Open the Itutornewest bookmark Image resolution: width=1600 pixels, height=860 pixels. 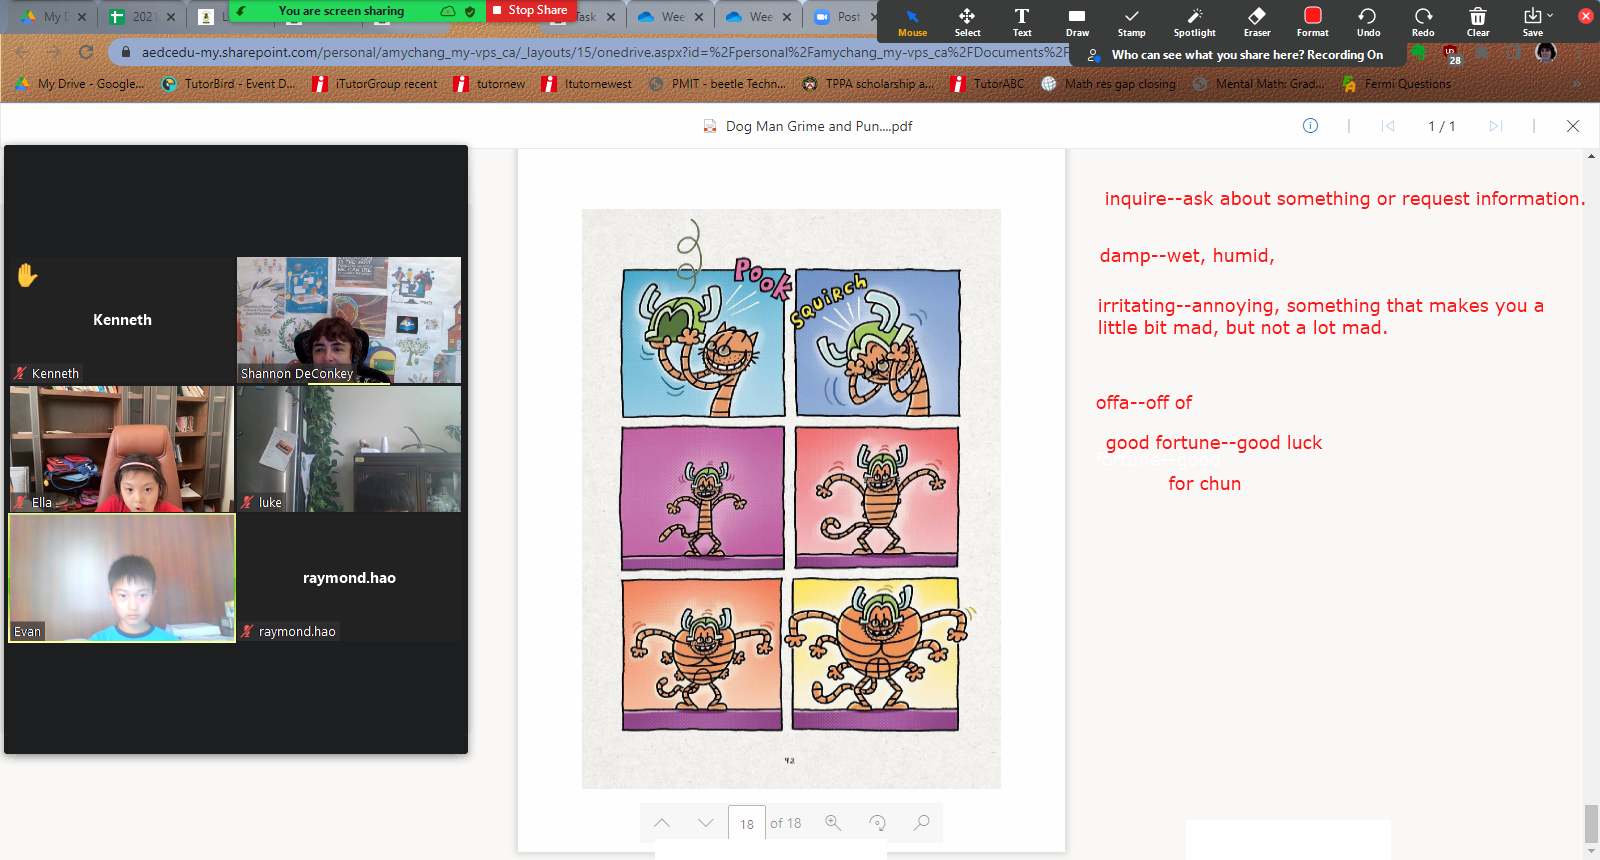click(x=587, y=84)
